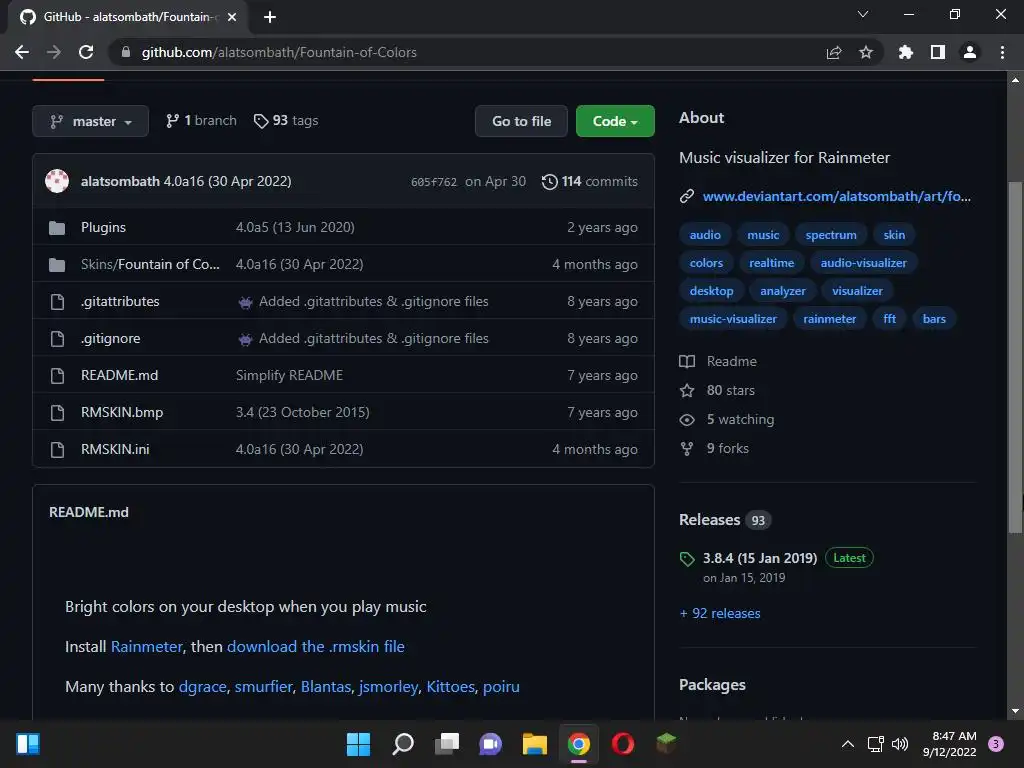
Task: Select the visualizer topic tag
Action: tap(857, 291)
